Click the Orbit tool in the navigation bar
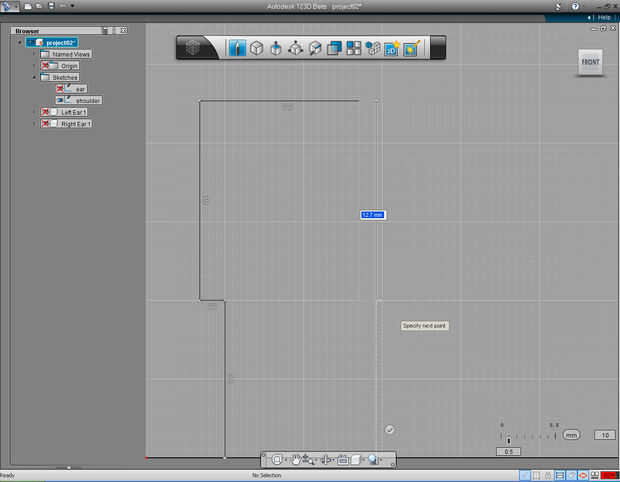This screenshot has height=482, width=620. [x=326, y=459]
